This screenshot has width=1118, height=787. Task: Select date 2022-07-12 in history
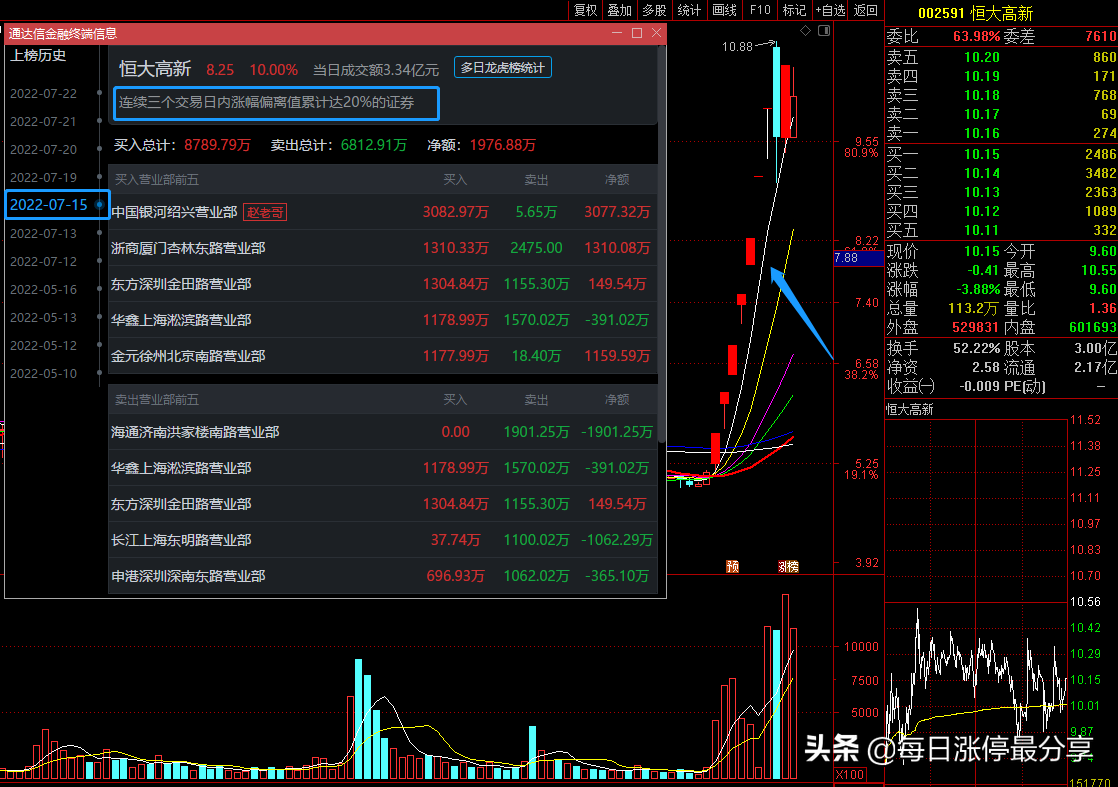43,261
